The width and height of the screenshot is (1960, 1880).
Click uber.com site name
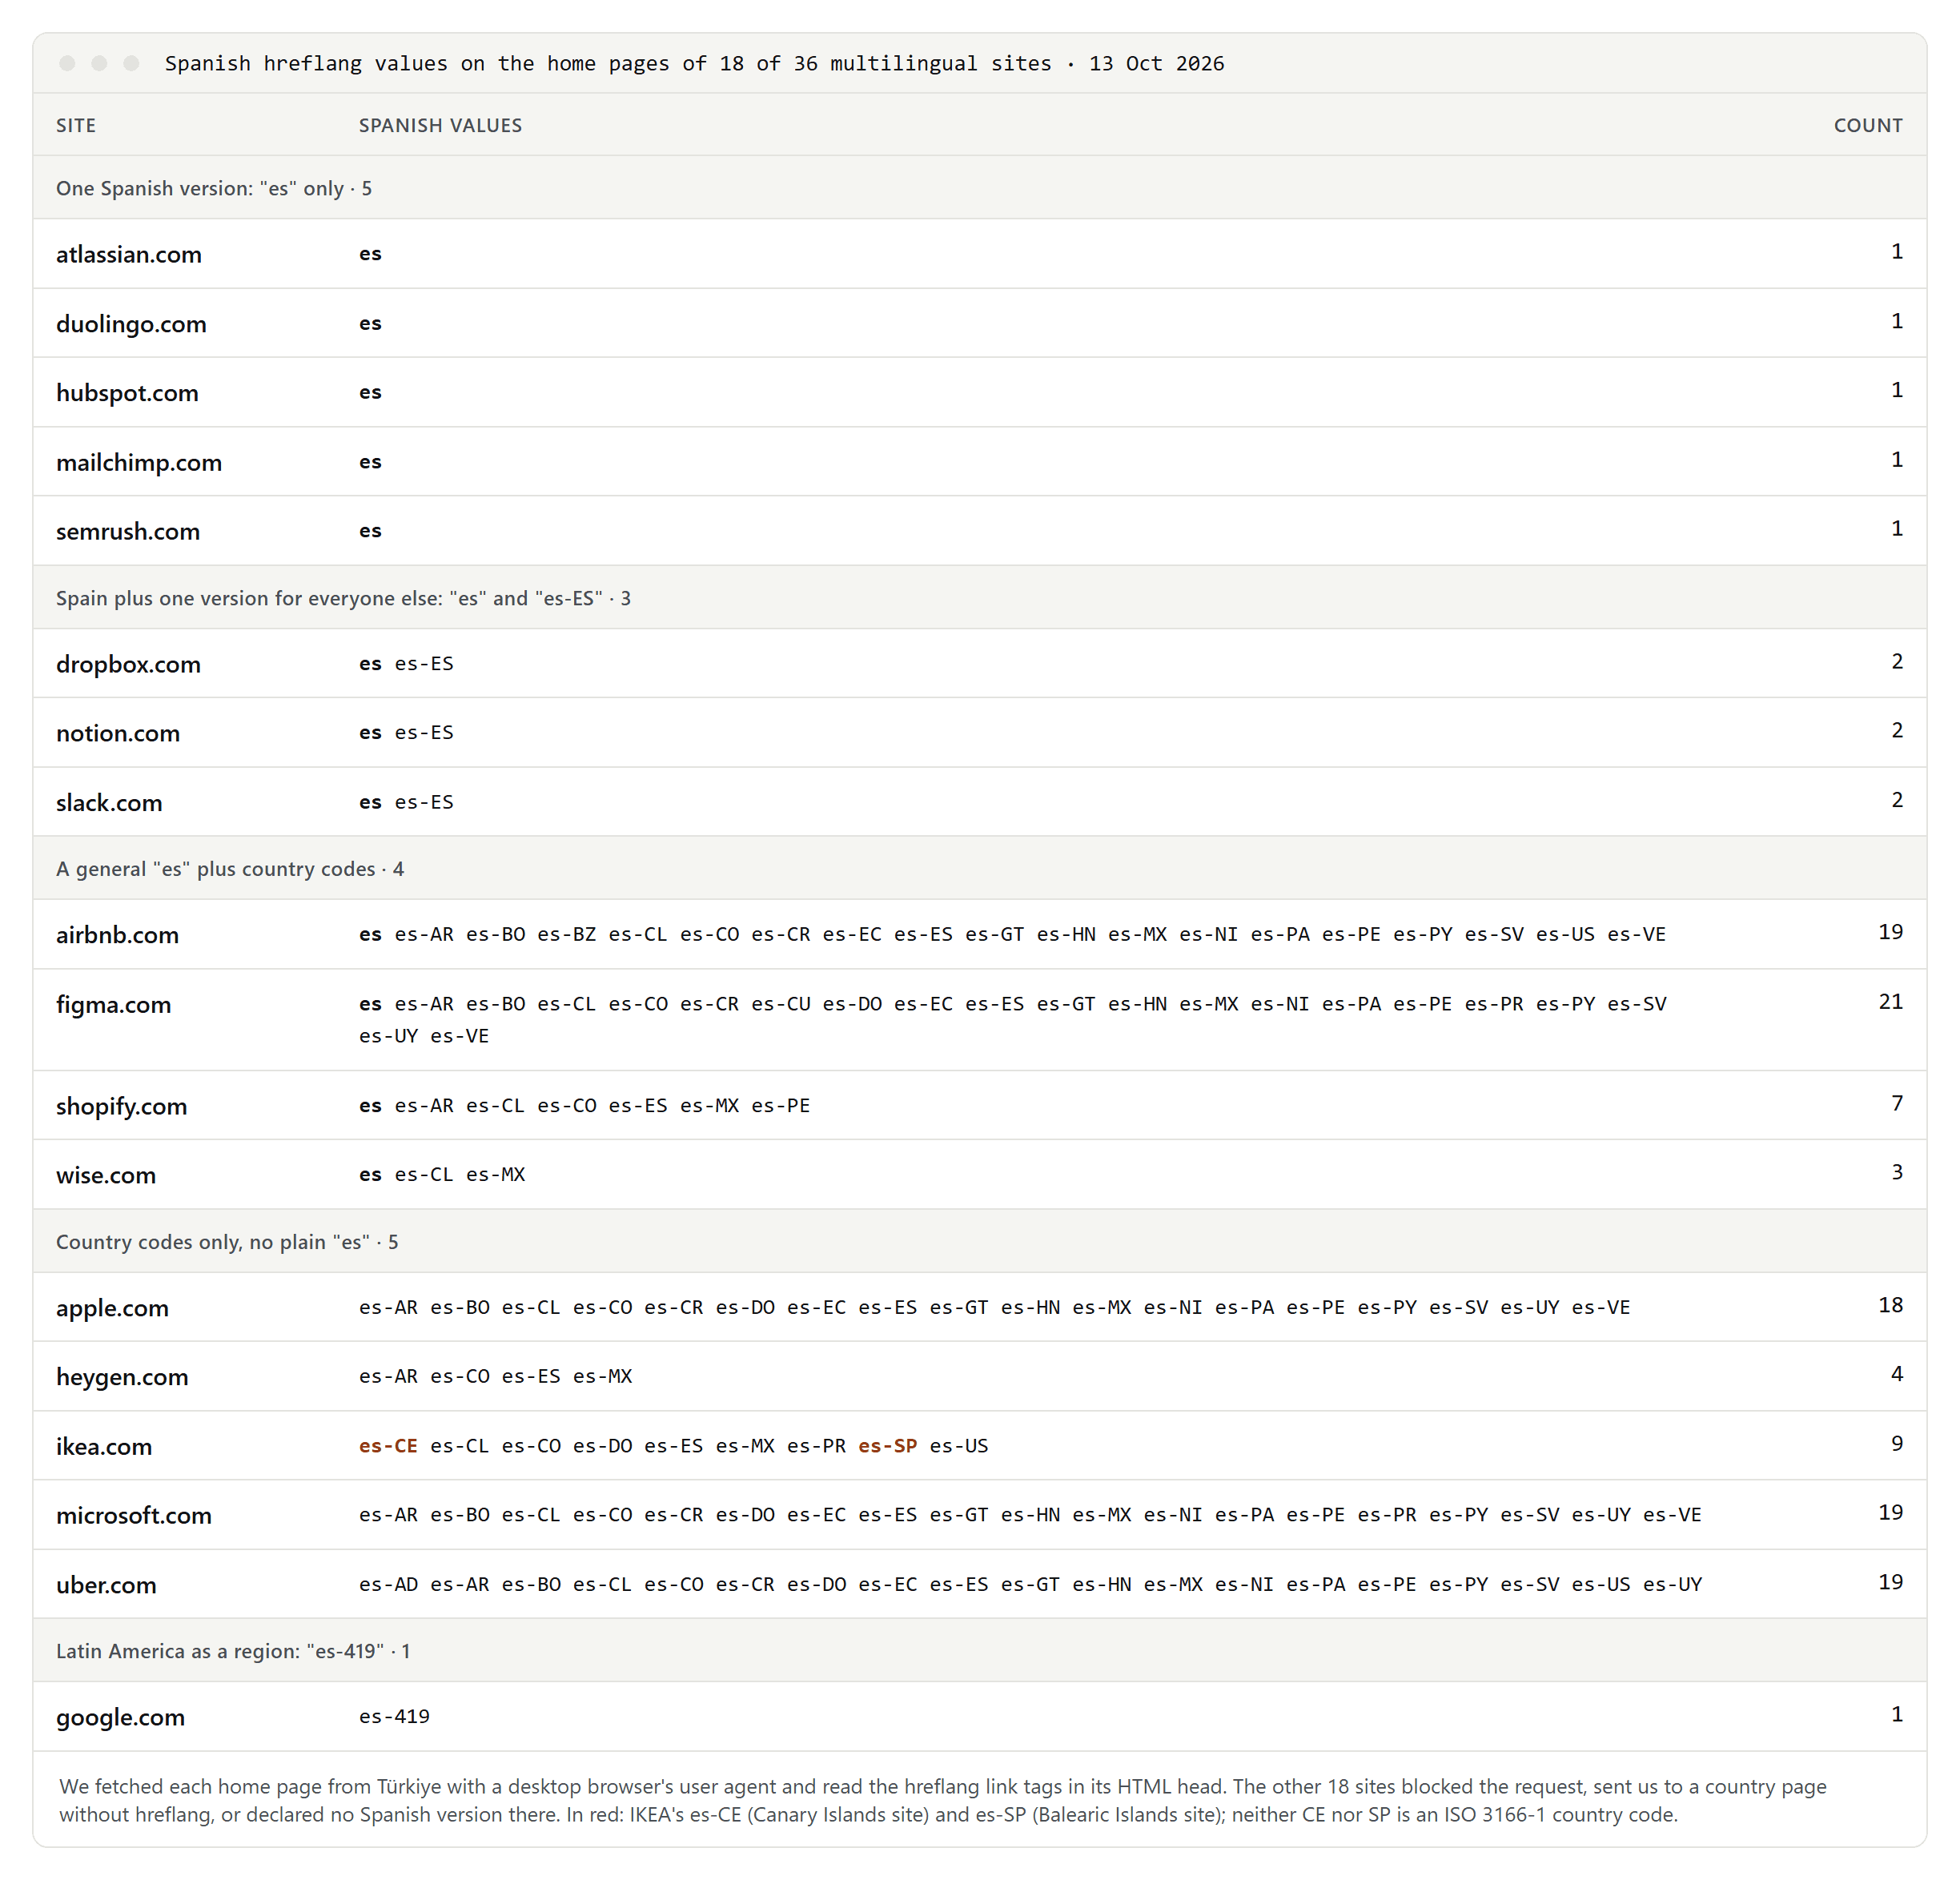106,1585
